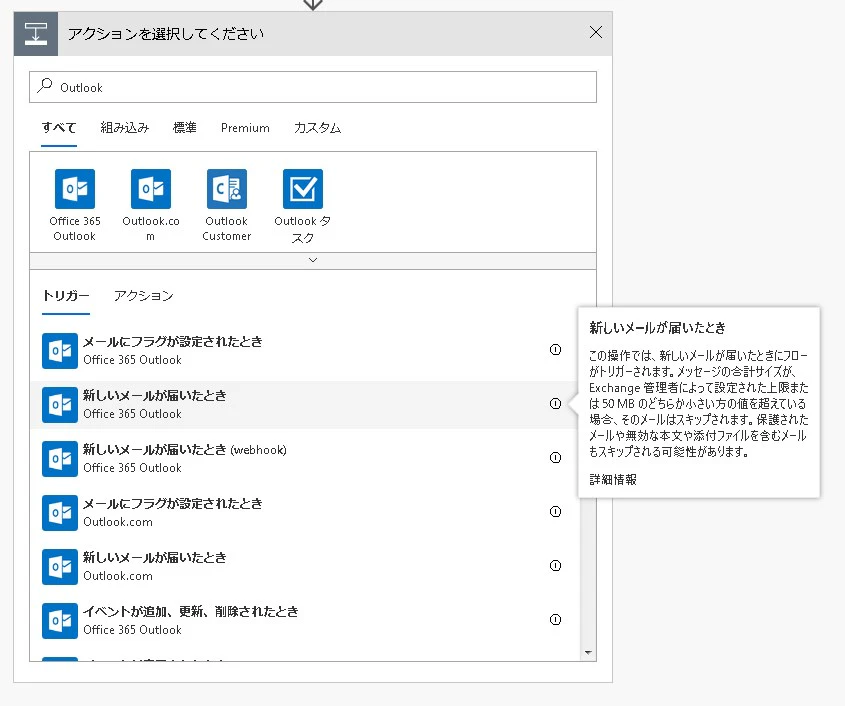This screenshot has width=845, height=706.
Task: Choose the Outlook タスク connector icon
Action: (x=303, y=189)
